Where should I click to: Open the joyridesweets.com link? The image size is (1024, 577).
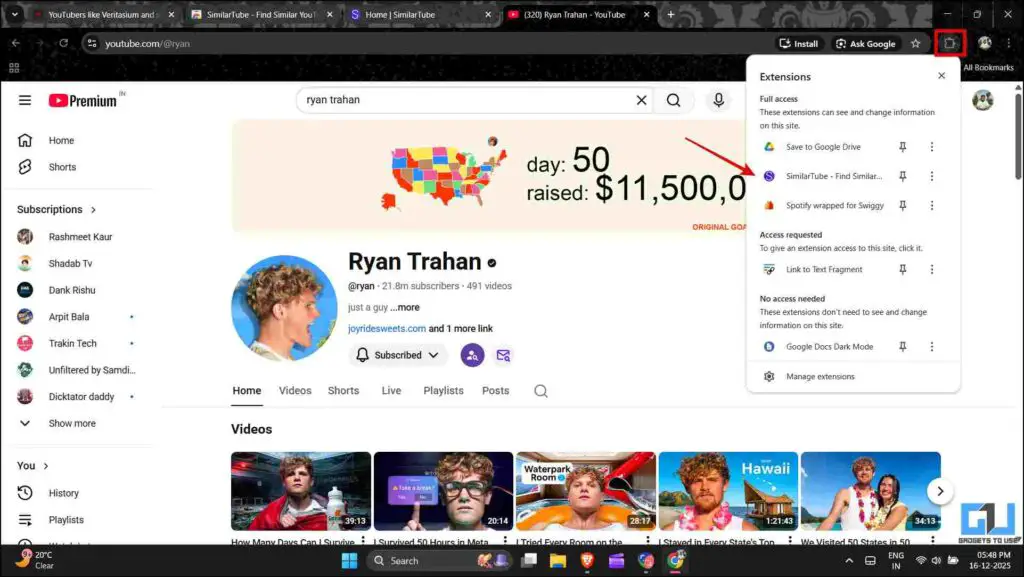coord(385,327)
